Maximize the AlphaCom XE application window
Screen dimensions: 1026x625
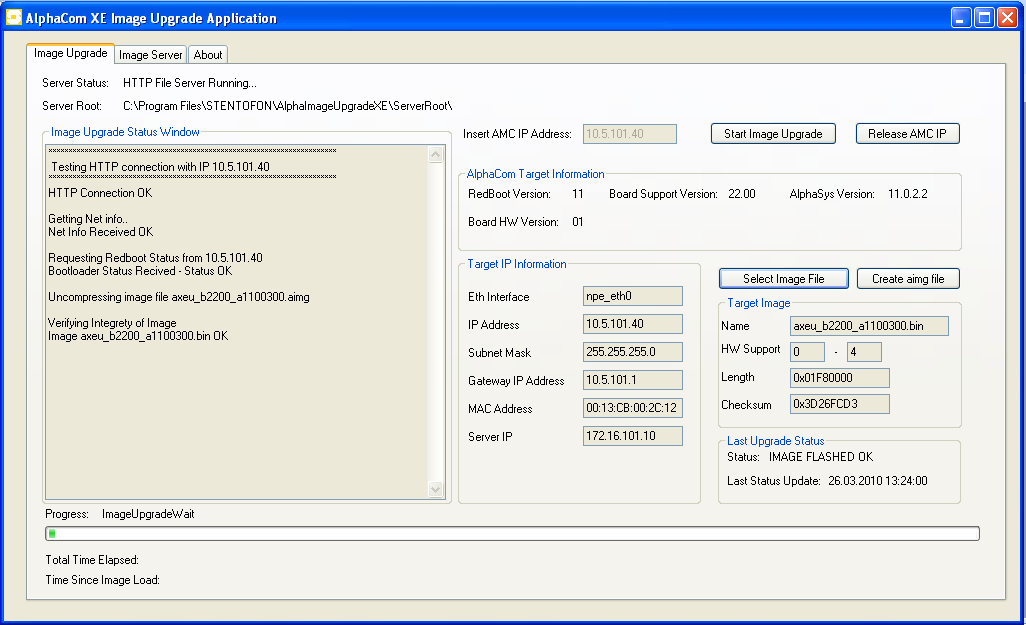[x=984, y=18]
